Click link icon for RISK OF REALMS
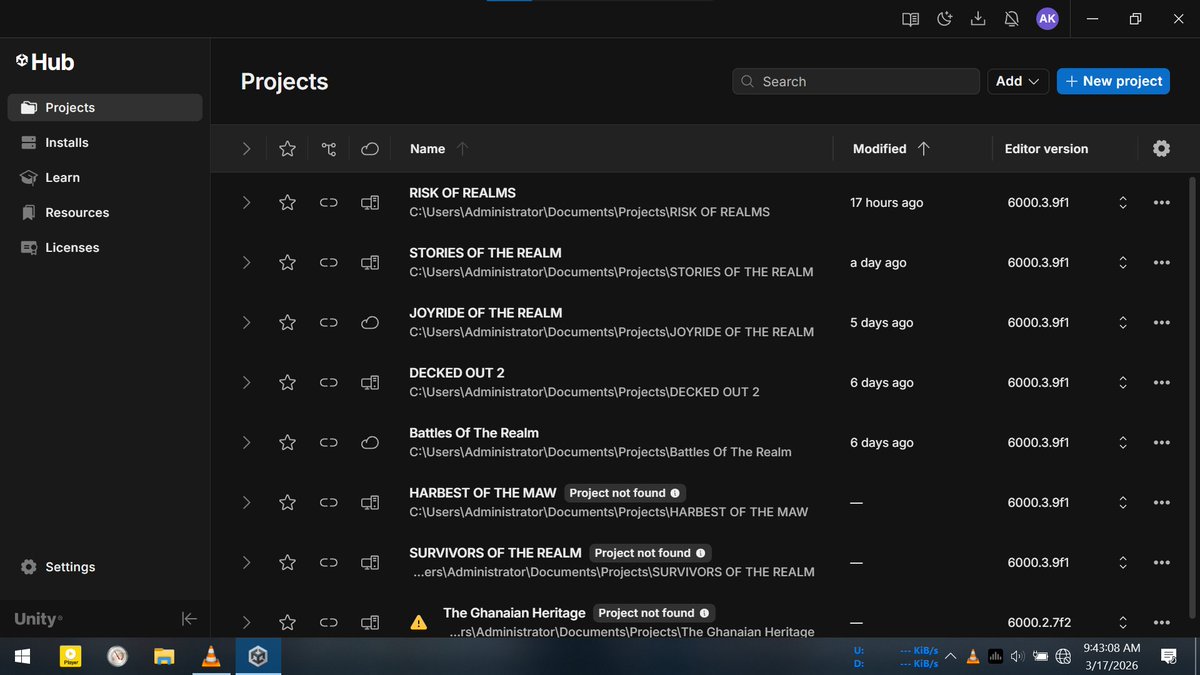 pos(329,202)
